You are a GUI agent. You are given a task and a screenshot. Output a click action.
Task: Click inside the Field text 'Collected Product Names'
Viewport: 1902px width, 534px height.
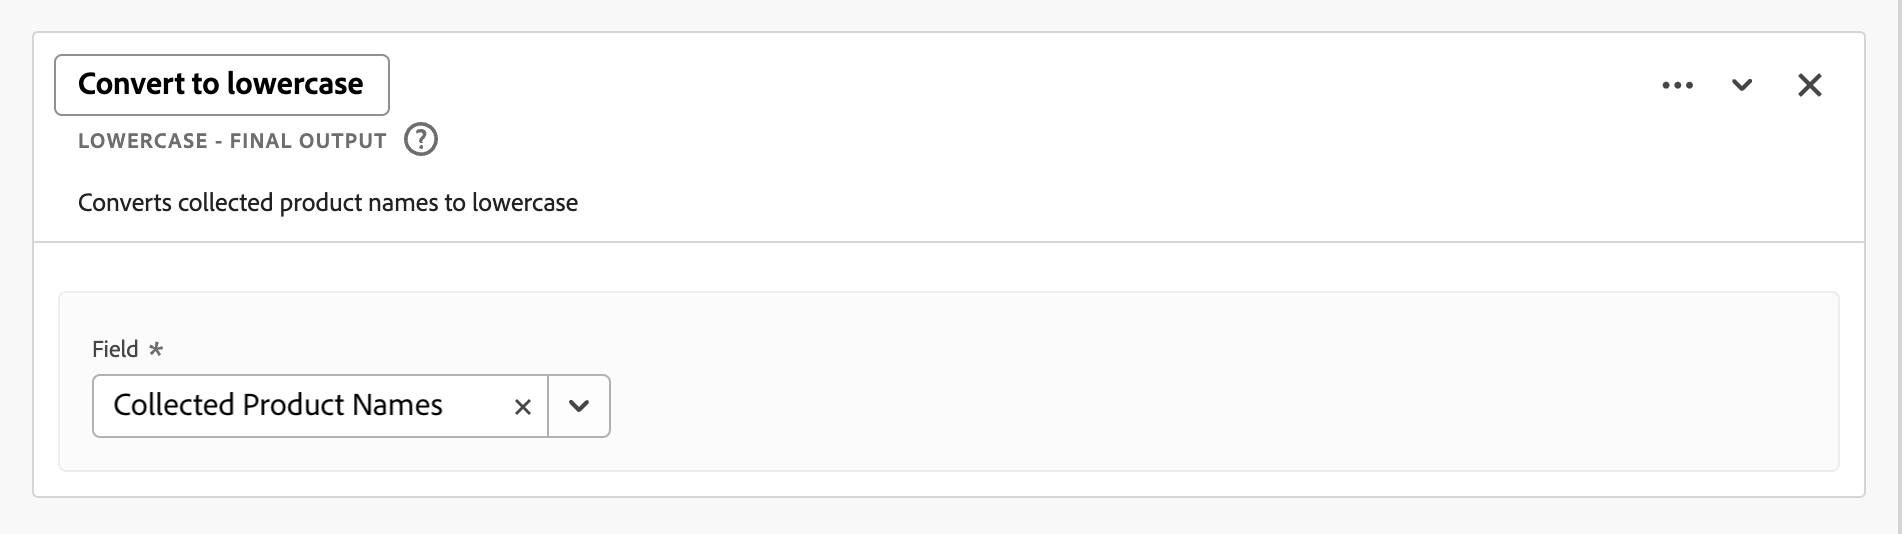point(278,405)
